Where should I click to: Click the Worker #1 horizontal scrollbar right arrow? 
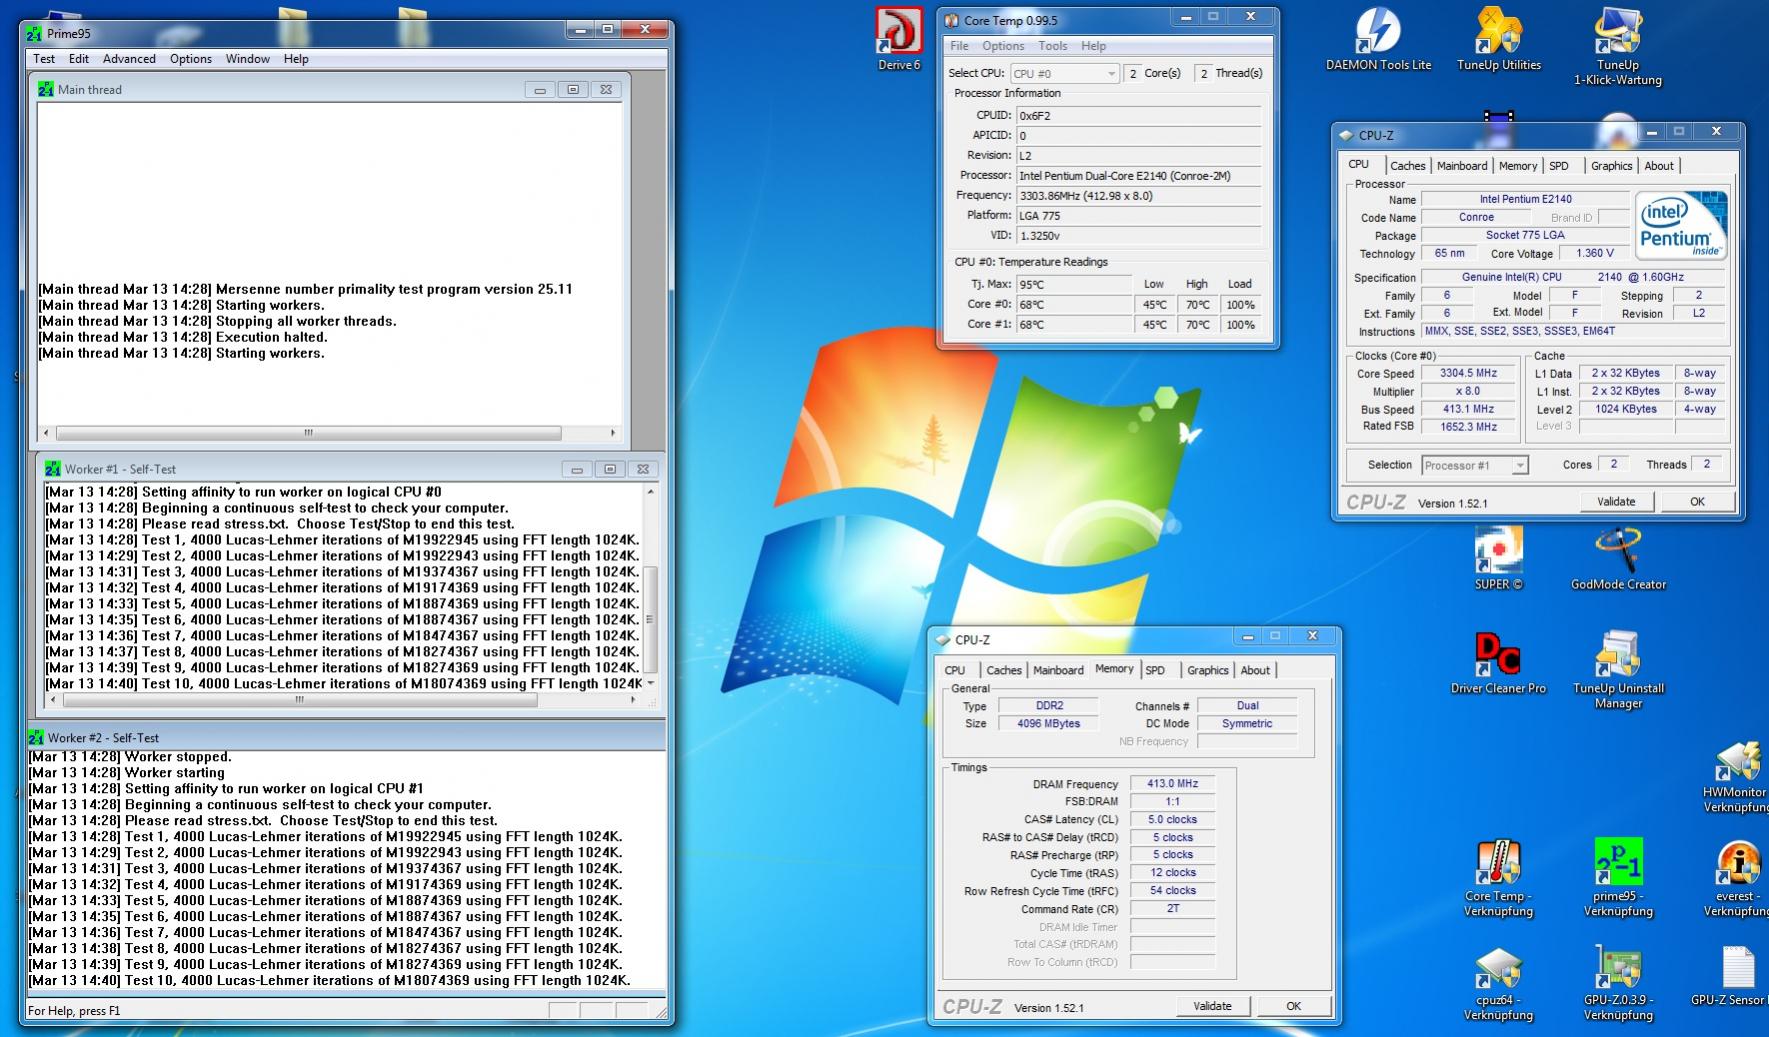pos(633,700)
